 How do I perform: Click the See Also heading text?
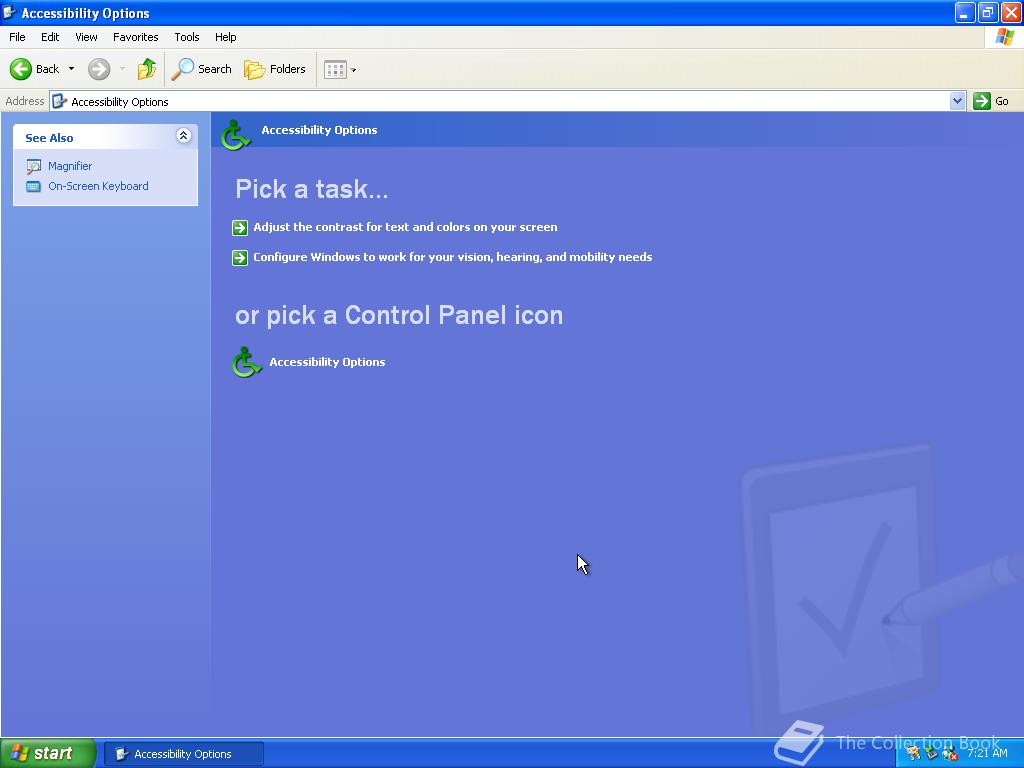(49, 138)
